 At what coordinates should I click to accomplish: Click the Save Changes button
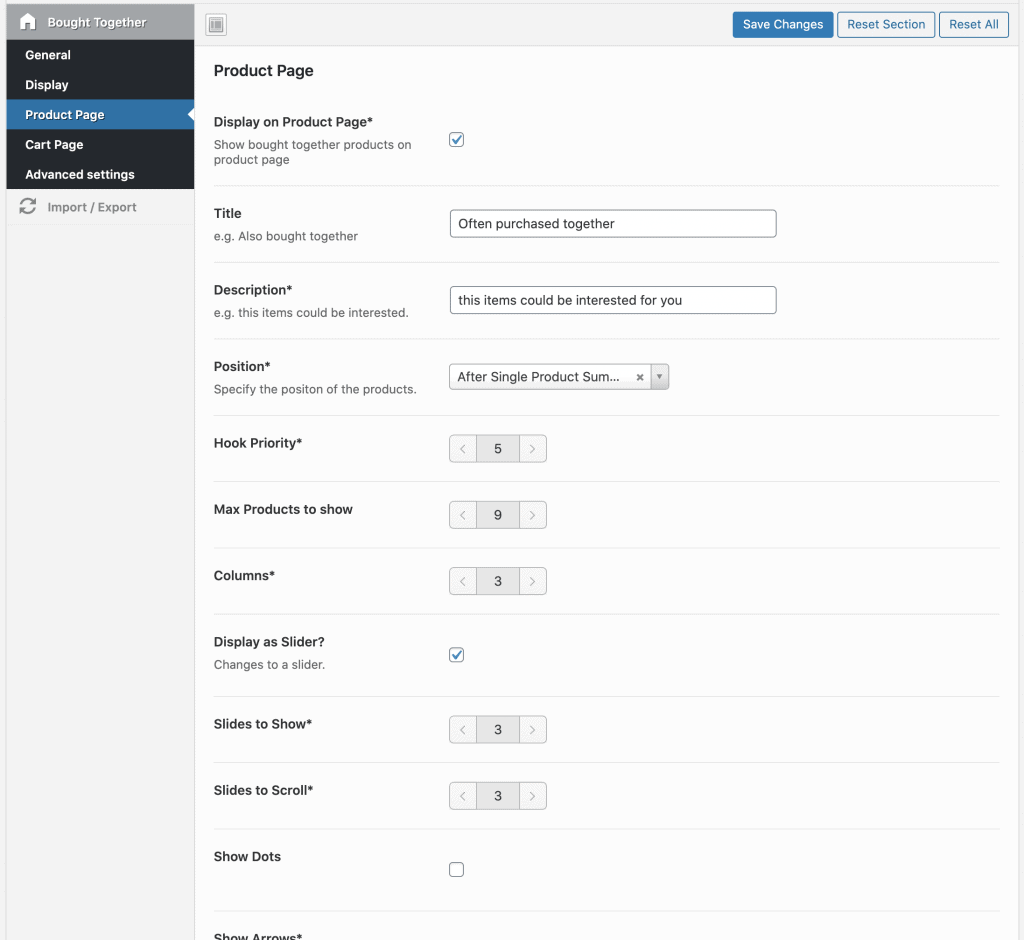[782, 25]
